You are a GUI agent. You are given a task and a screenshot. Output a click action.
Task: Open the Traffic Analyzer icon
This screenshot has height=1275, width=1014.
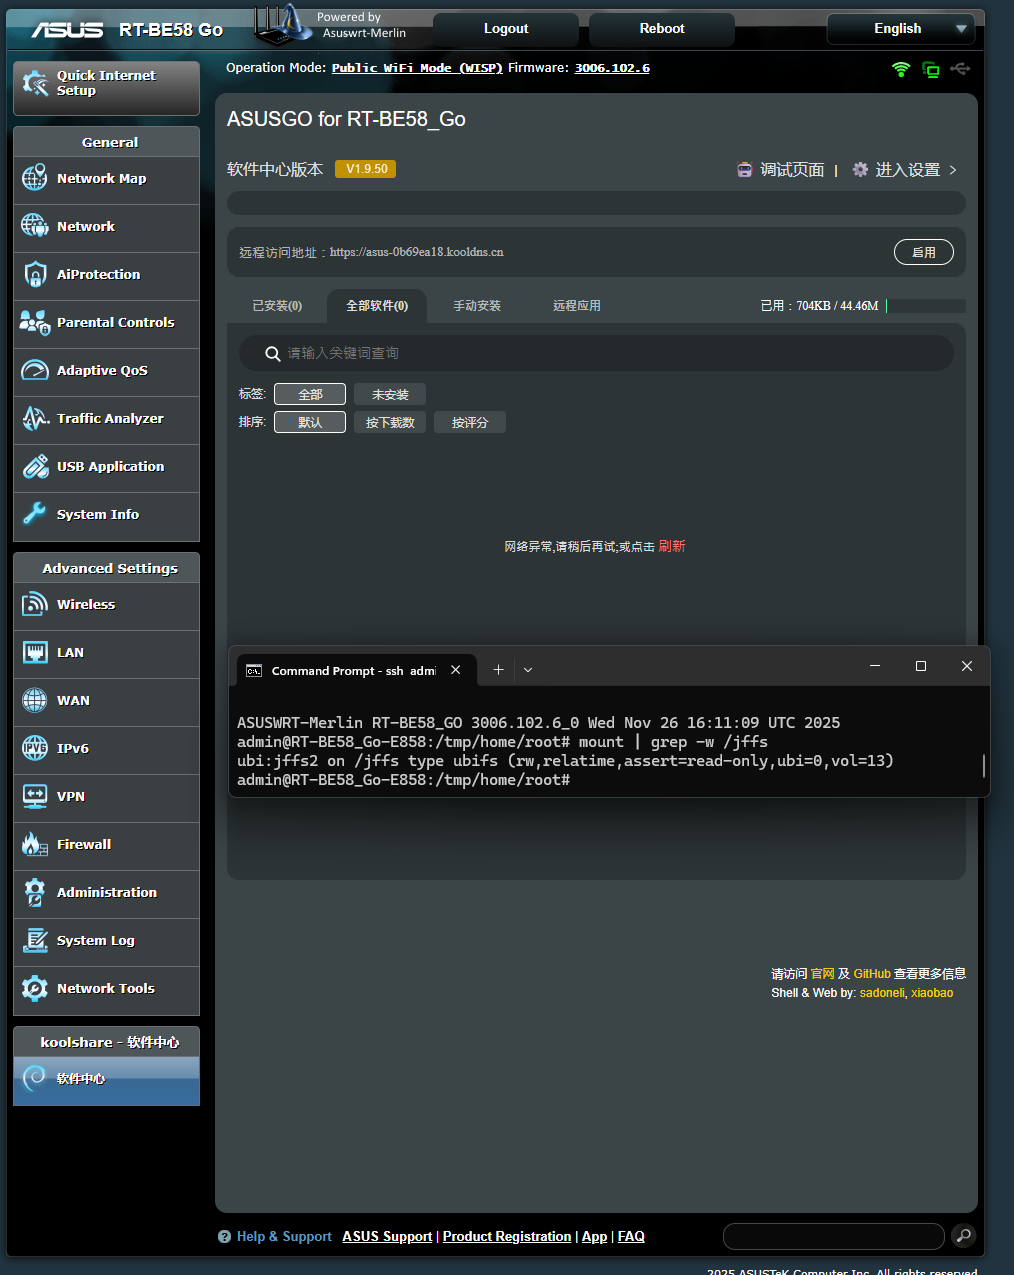click(35, 418)
